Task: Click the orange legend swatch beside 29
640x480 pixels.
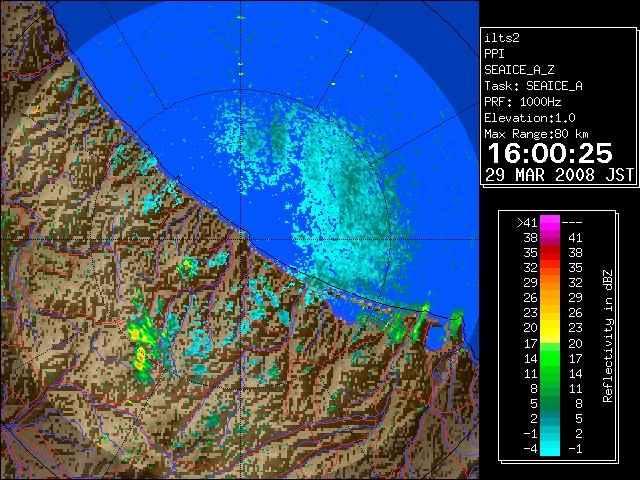Action: click(550, 283)
